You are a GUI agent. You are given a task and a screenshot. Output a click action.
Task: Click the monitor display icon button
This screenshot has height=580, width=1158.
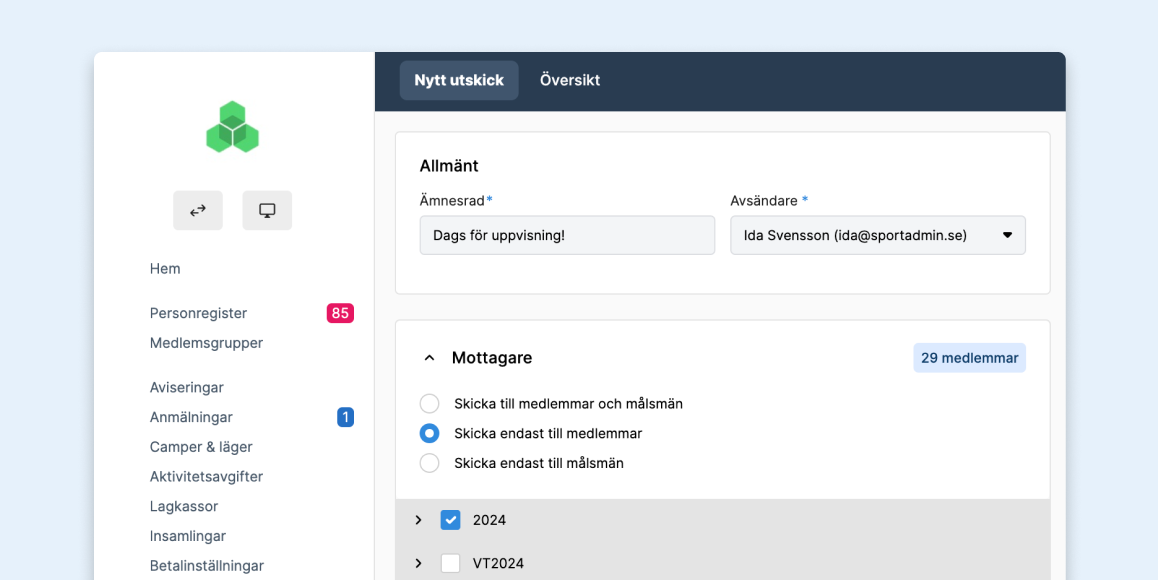point(267,210)
